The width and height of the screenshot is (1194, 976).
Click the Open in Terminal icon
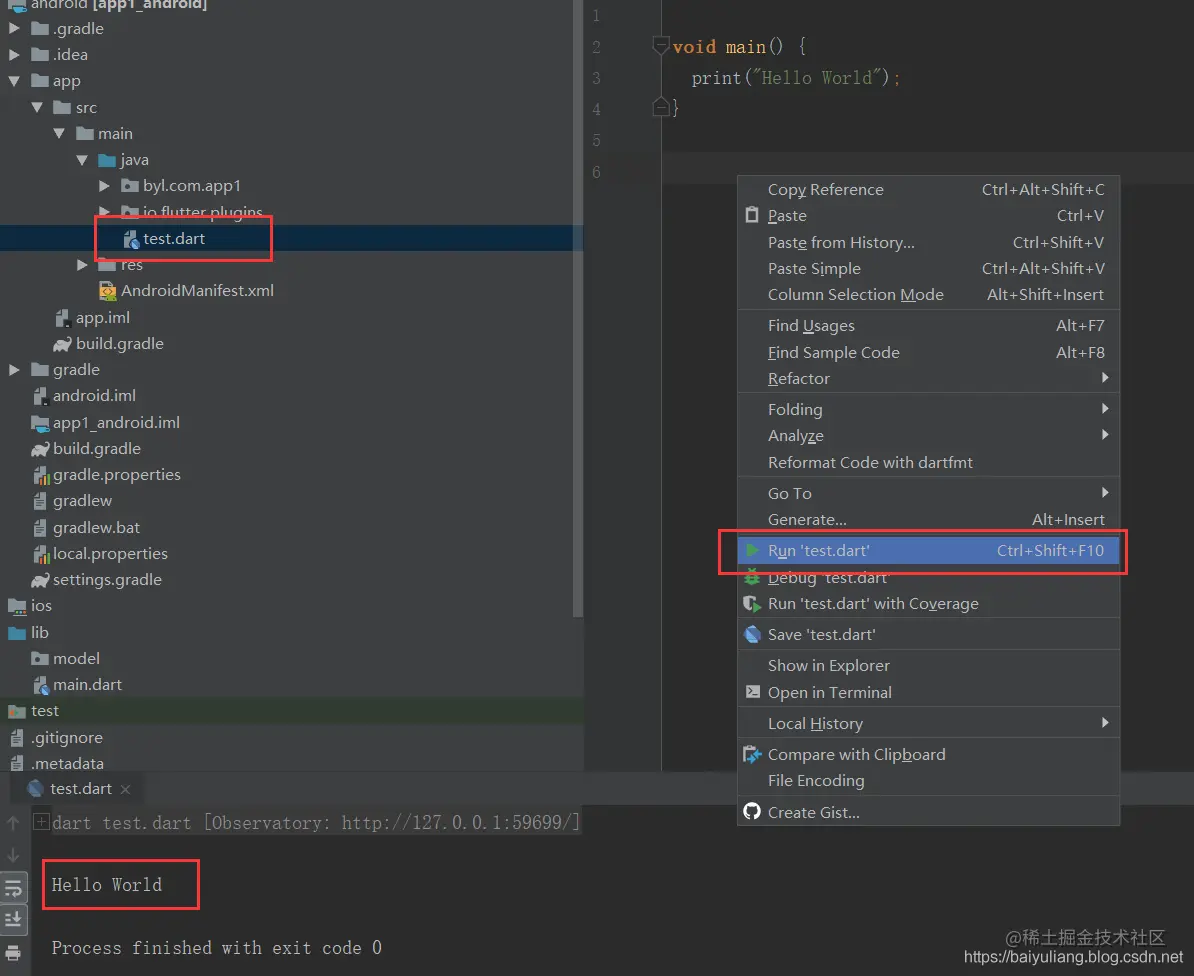[x=752, y=691]
